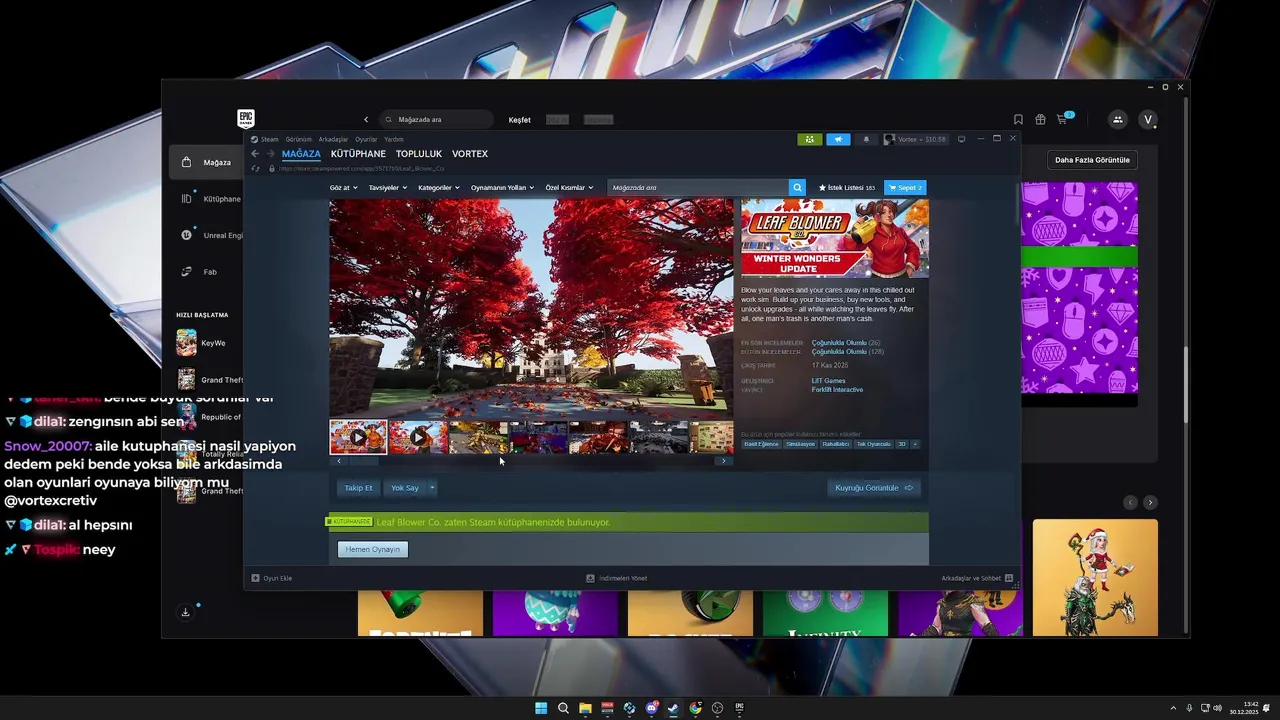Go back in Epic Games launcher
This screenshot has height=720, width=1280.
tap(366, 119)
